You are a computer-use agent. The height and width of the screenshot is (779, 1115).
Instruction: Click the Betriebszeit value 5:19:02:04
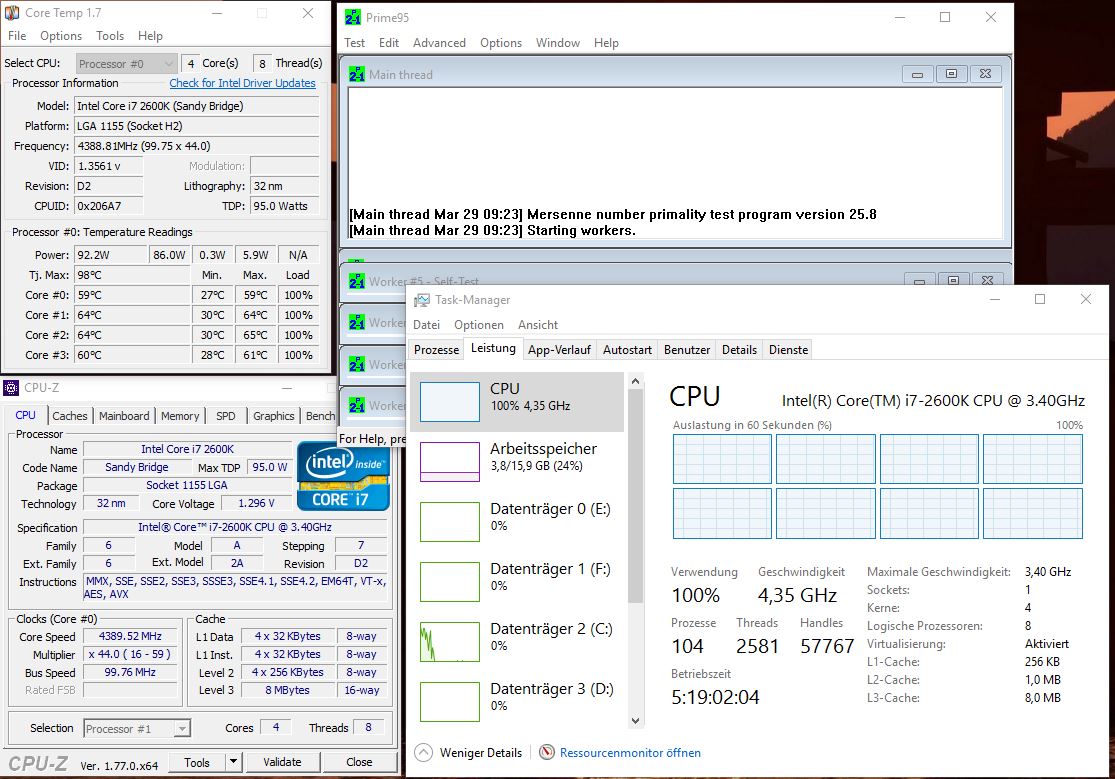[x=715, y=696]
